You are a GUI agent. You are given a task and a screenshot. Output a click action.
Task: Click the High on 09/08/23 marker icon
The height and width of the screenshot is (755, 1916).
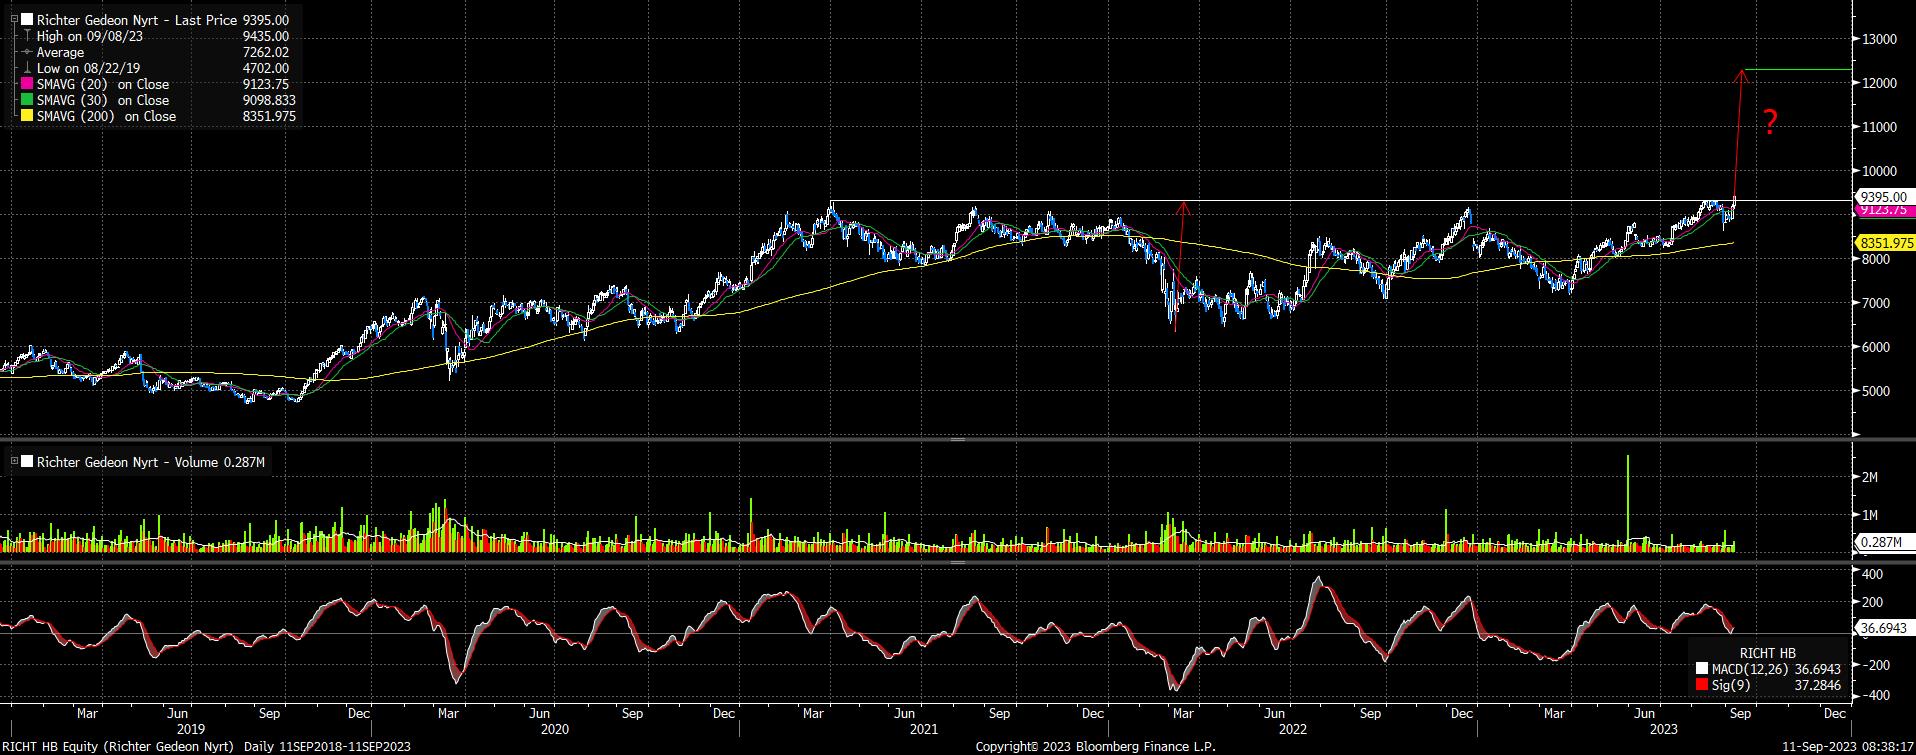coord(27,36)
